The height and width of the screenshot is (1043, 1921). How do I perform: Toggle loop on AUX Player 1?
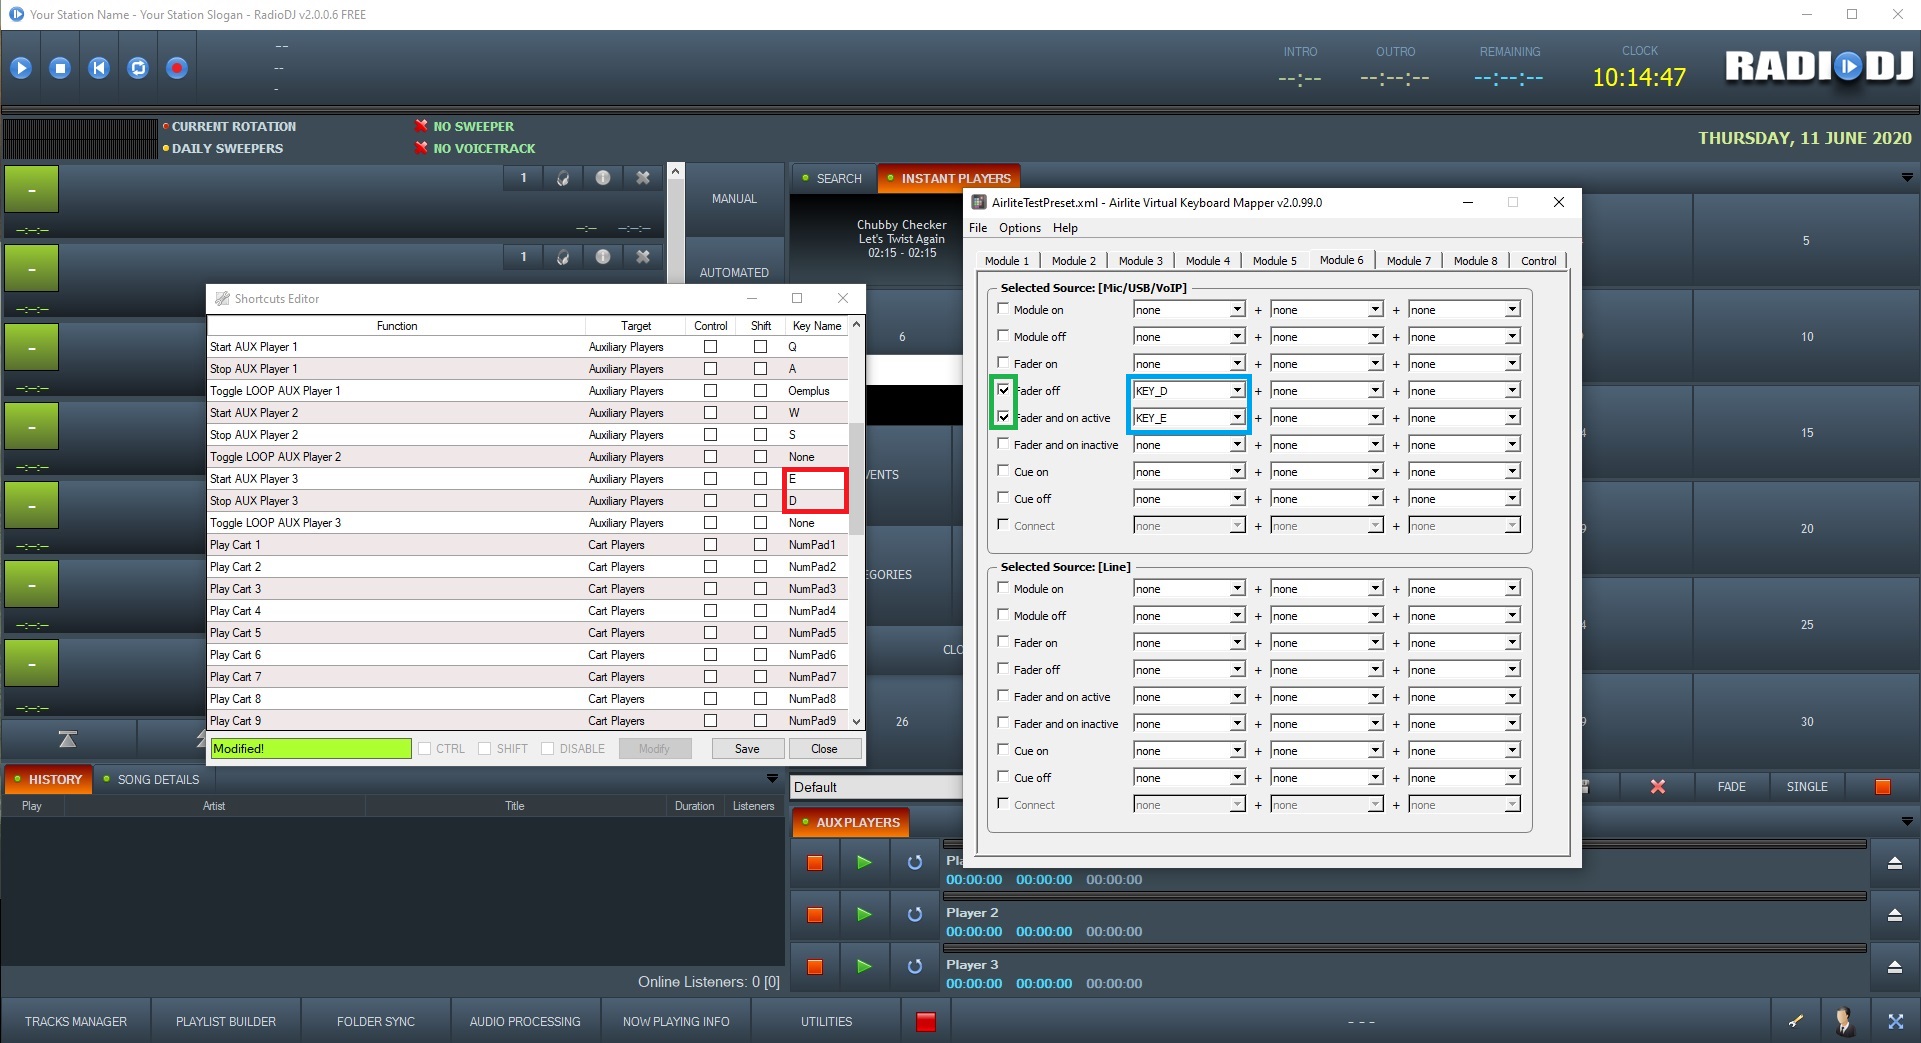914,862
